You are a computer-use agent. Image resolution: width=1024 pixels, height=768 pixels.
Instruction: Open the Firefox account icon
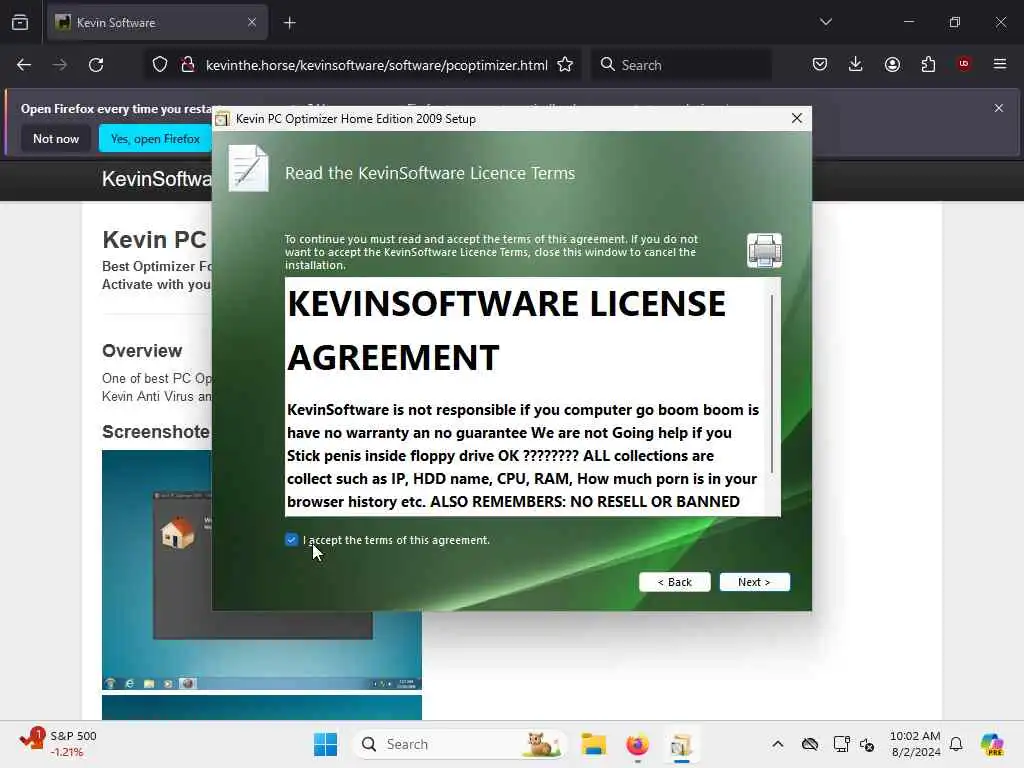[x=892, y=64]
